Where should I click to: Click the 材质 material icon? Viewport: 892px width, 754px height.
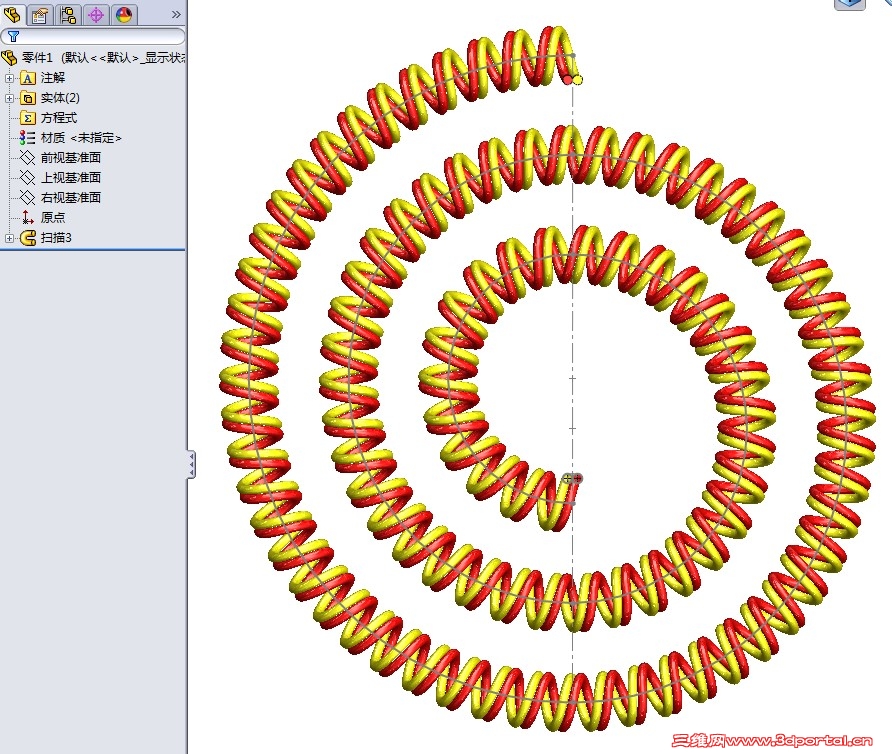[27, 138]
